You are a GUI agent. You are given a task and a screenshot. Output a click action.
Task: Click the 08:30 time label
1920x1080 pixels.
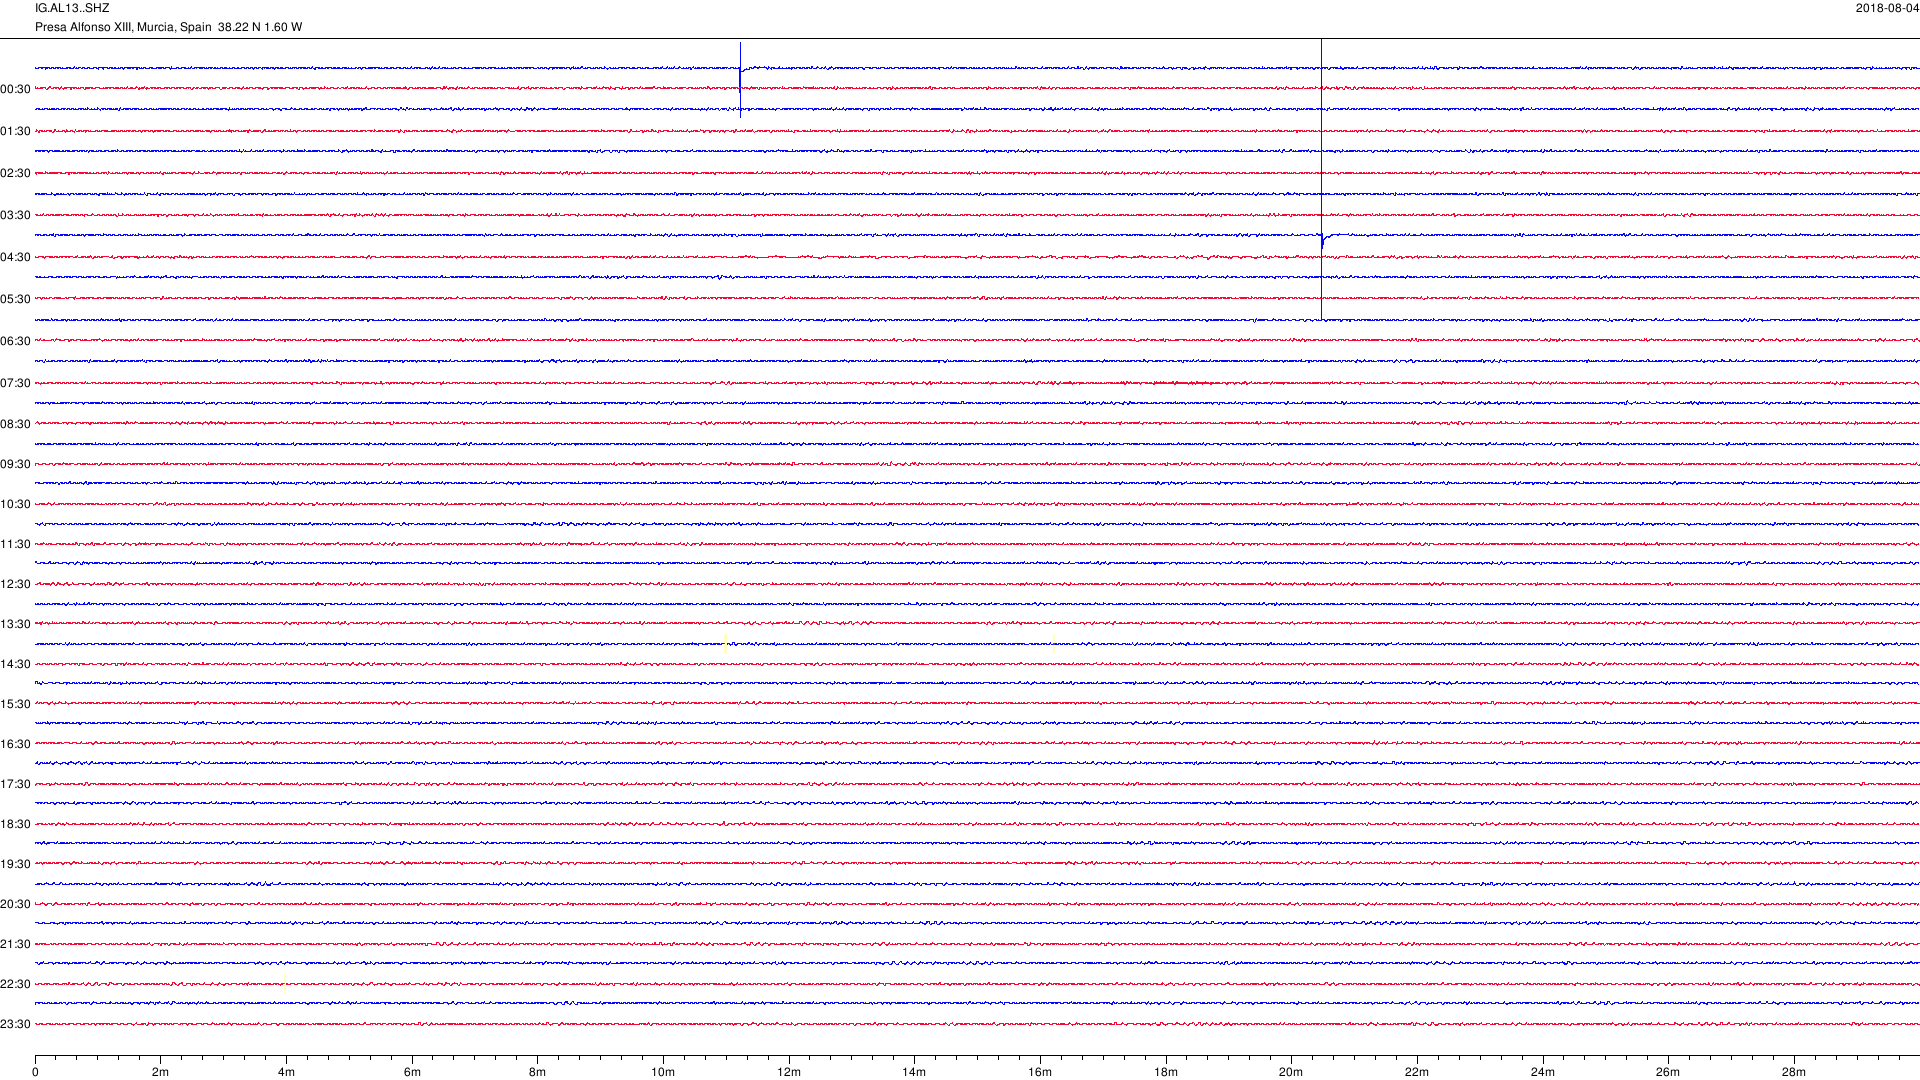pyautogui.click(x=15, y=424)
